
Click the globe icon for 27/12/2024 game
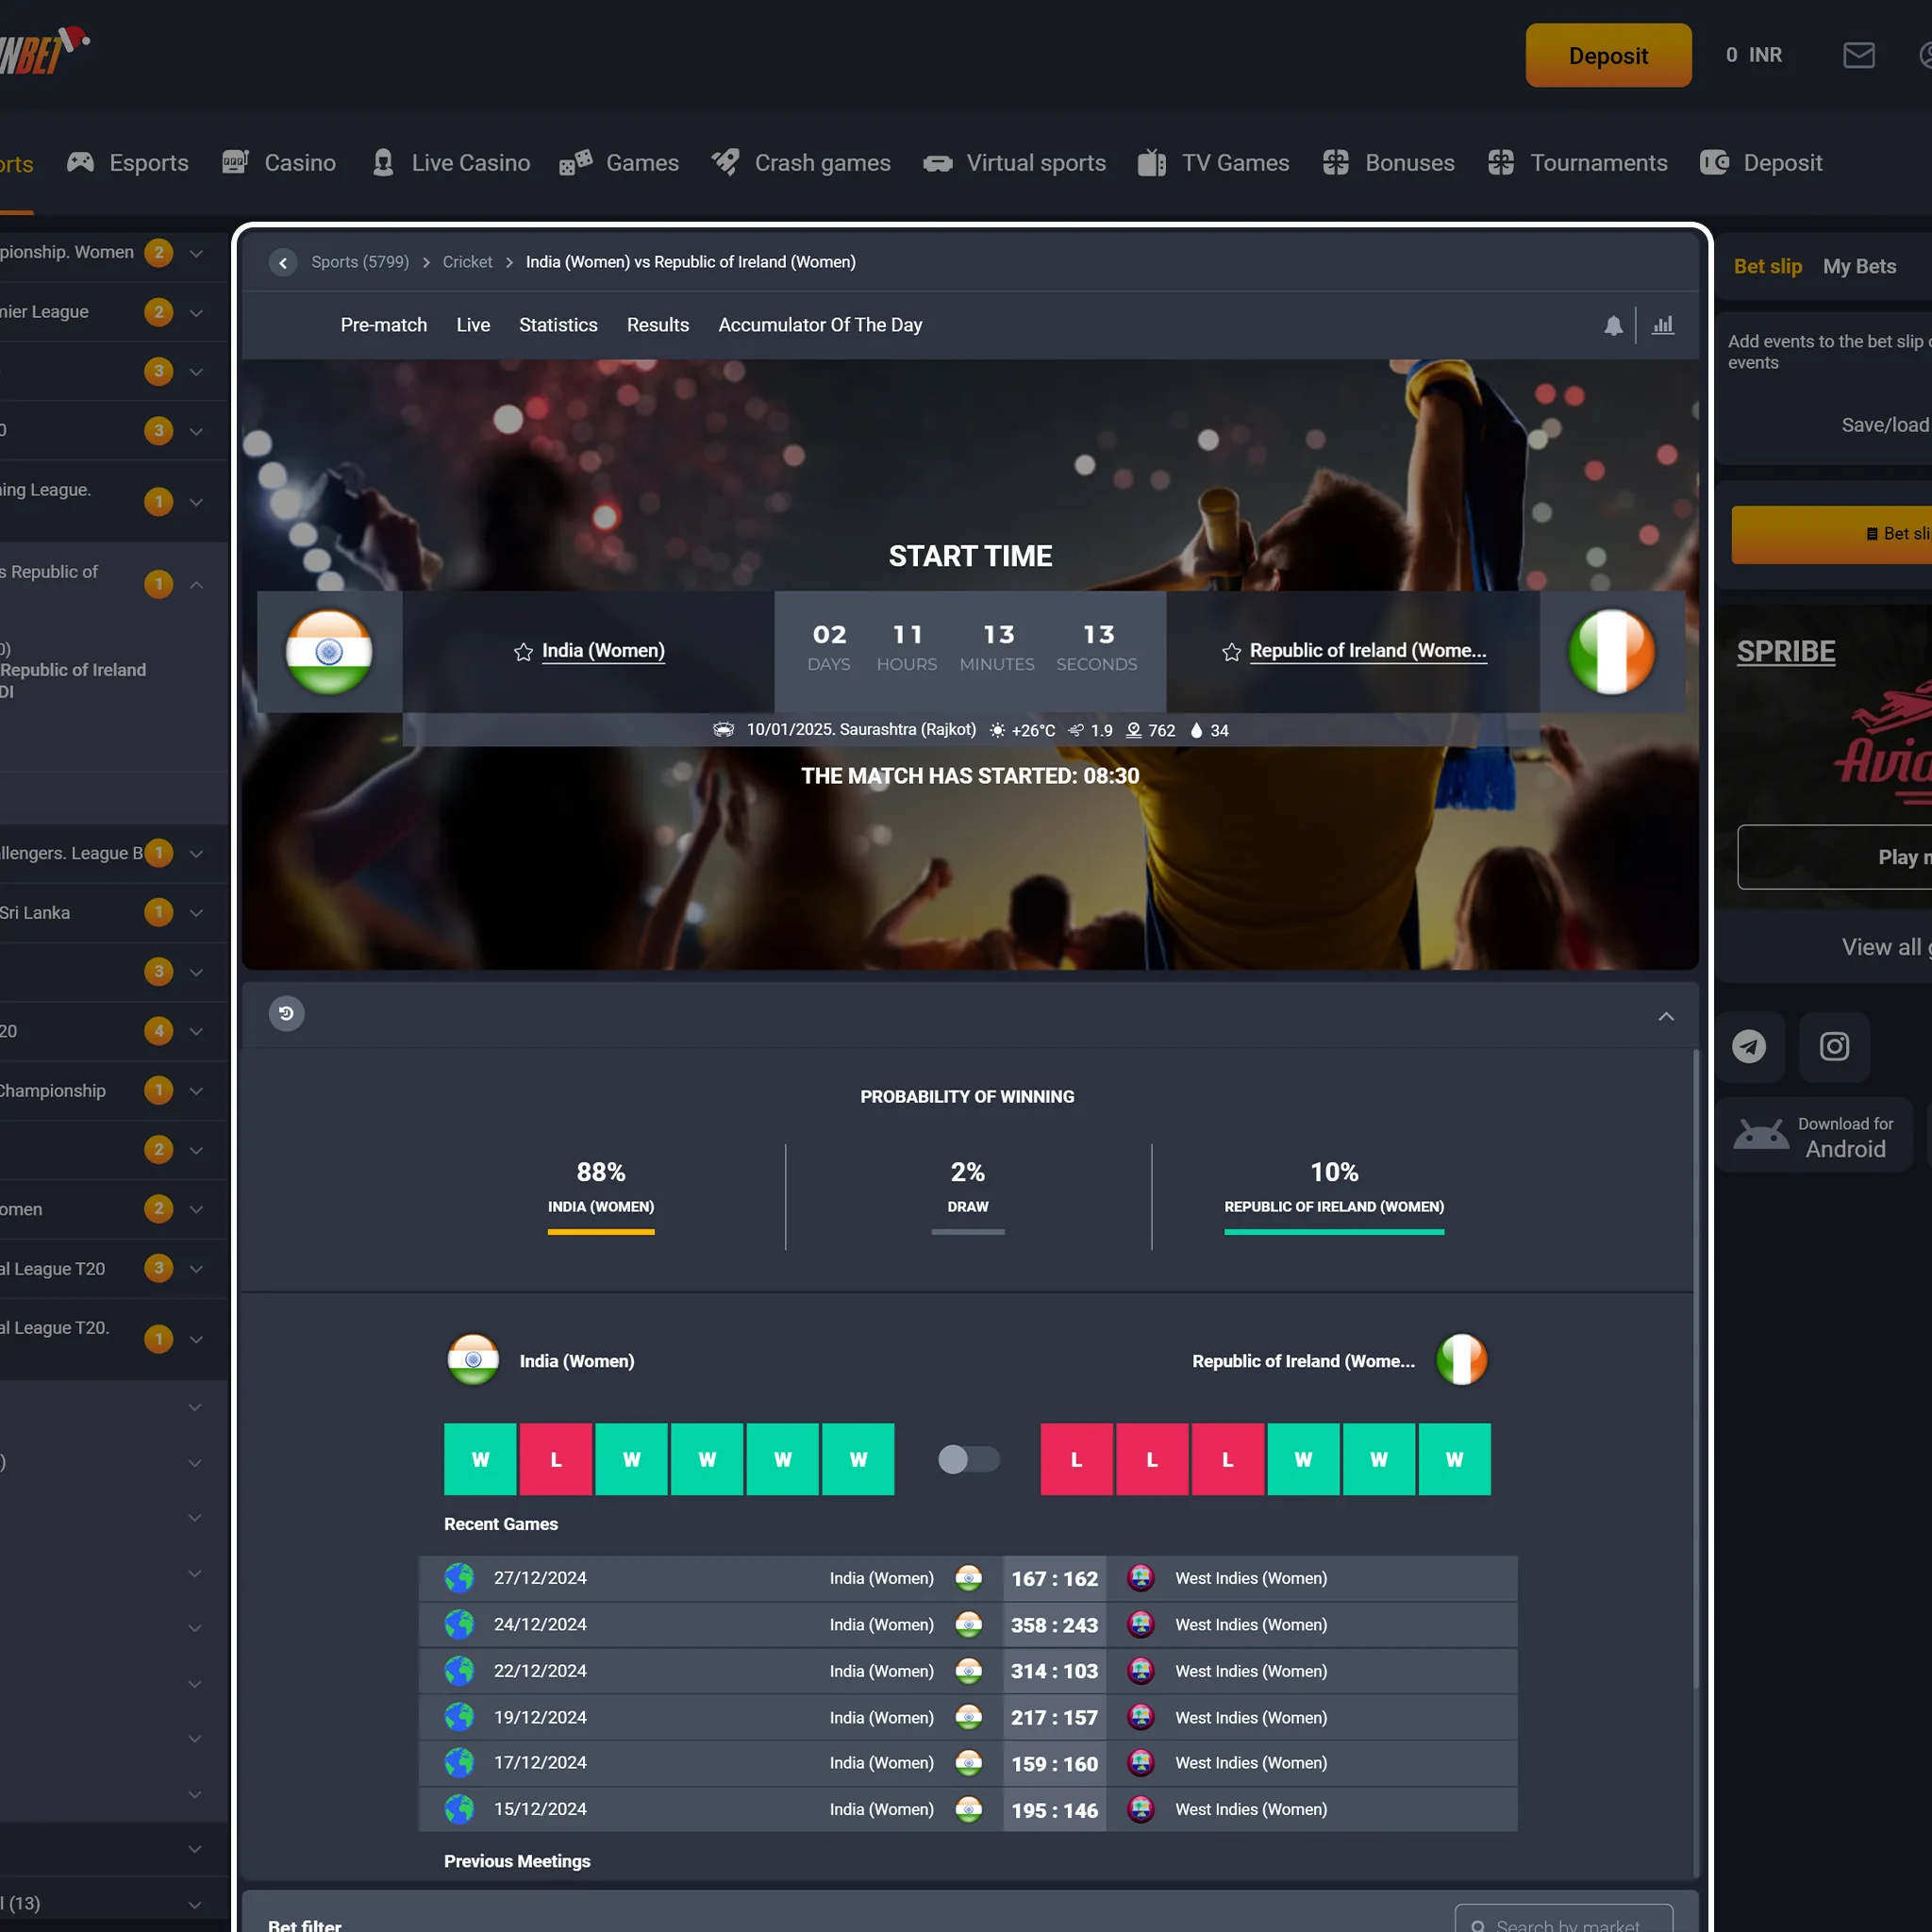coord(459,1577)
